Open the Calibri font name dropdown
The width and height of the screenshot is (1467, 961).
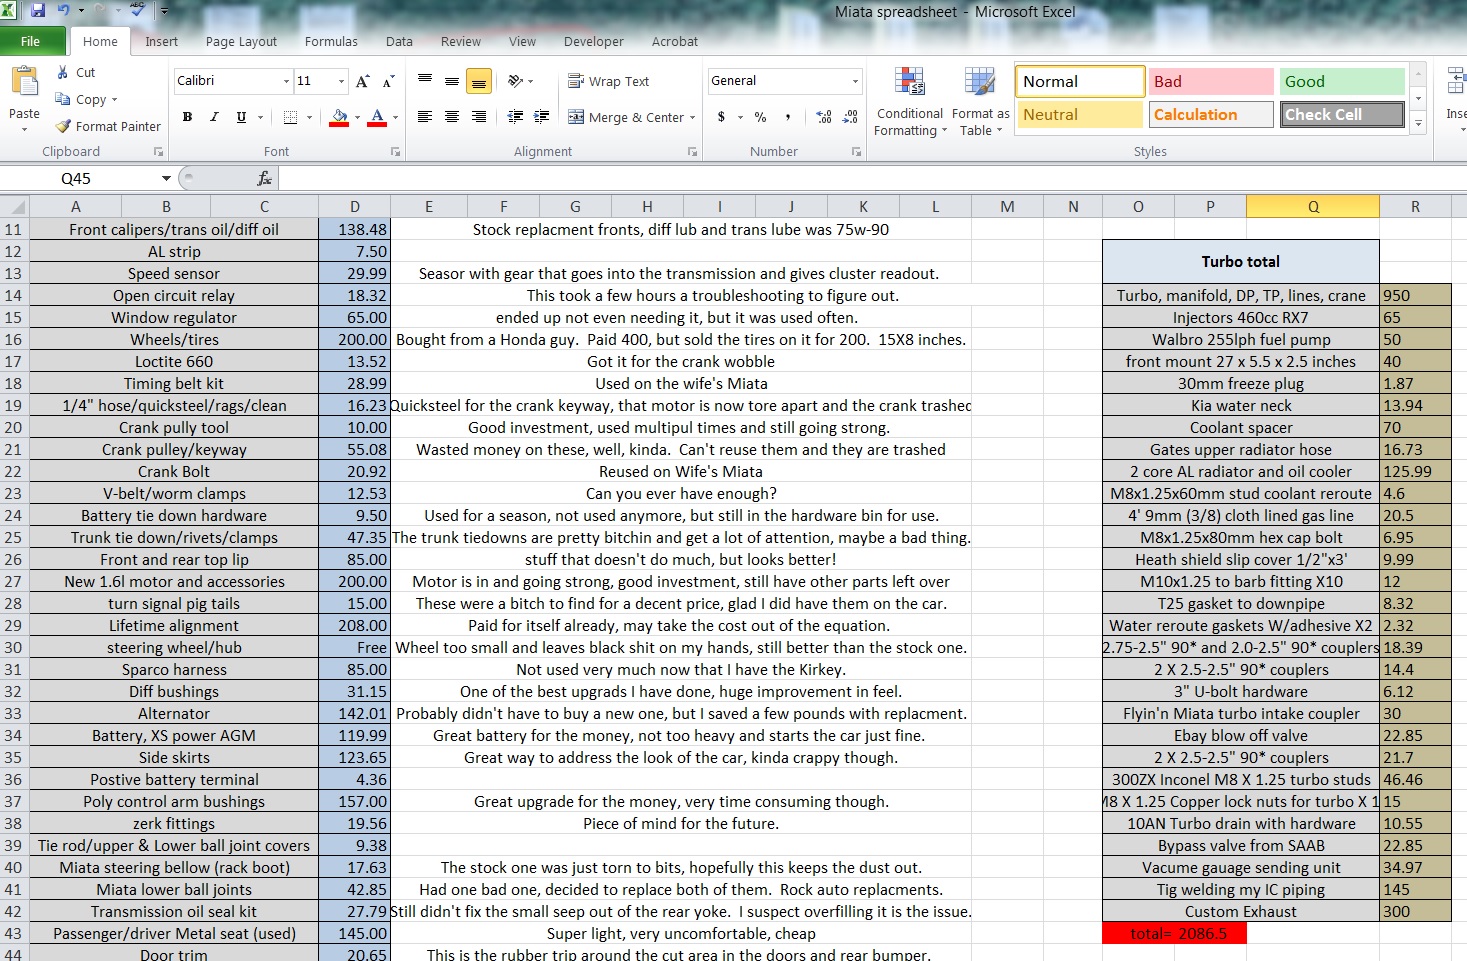[286, 81]
